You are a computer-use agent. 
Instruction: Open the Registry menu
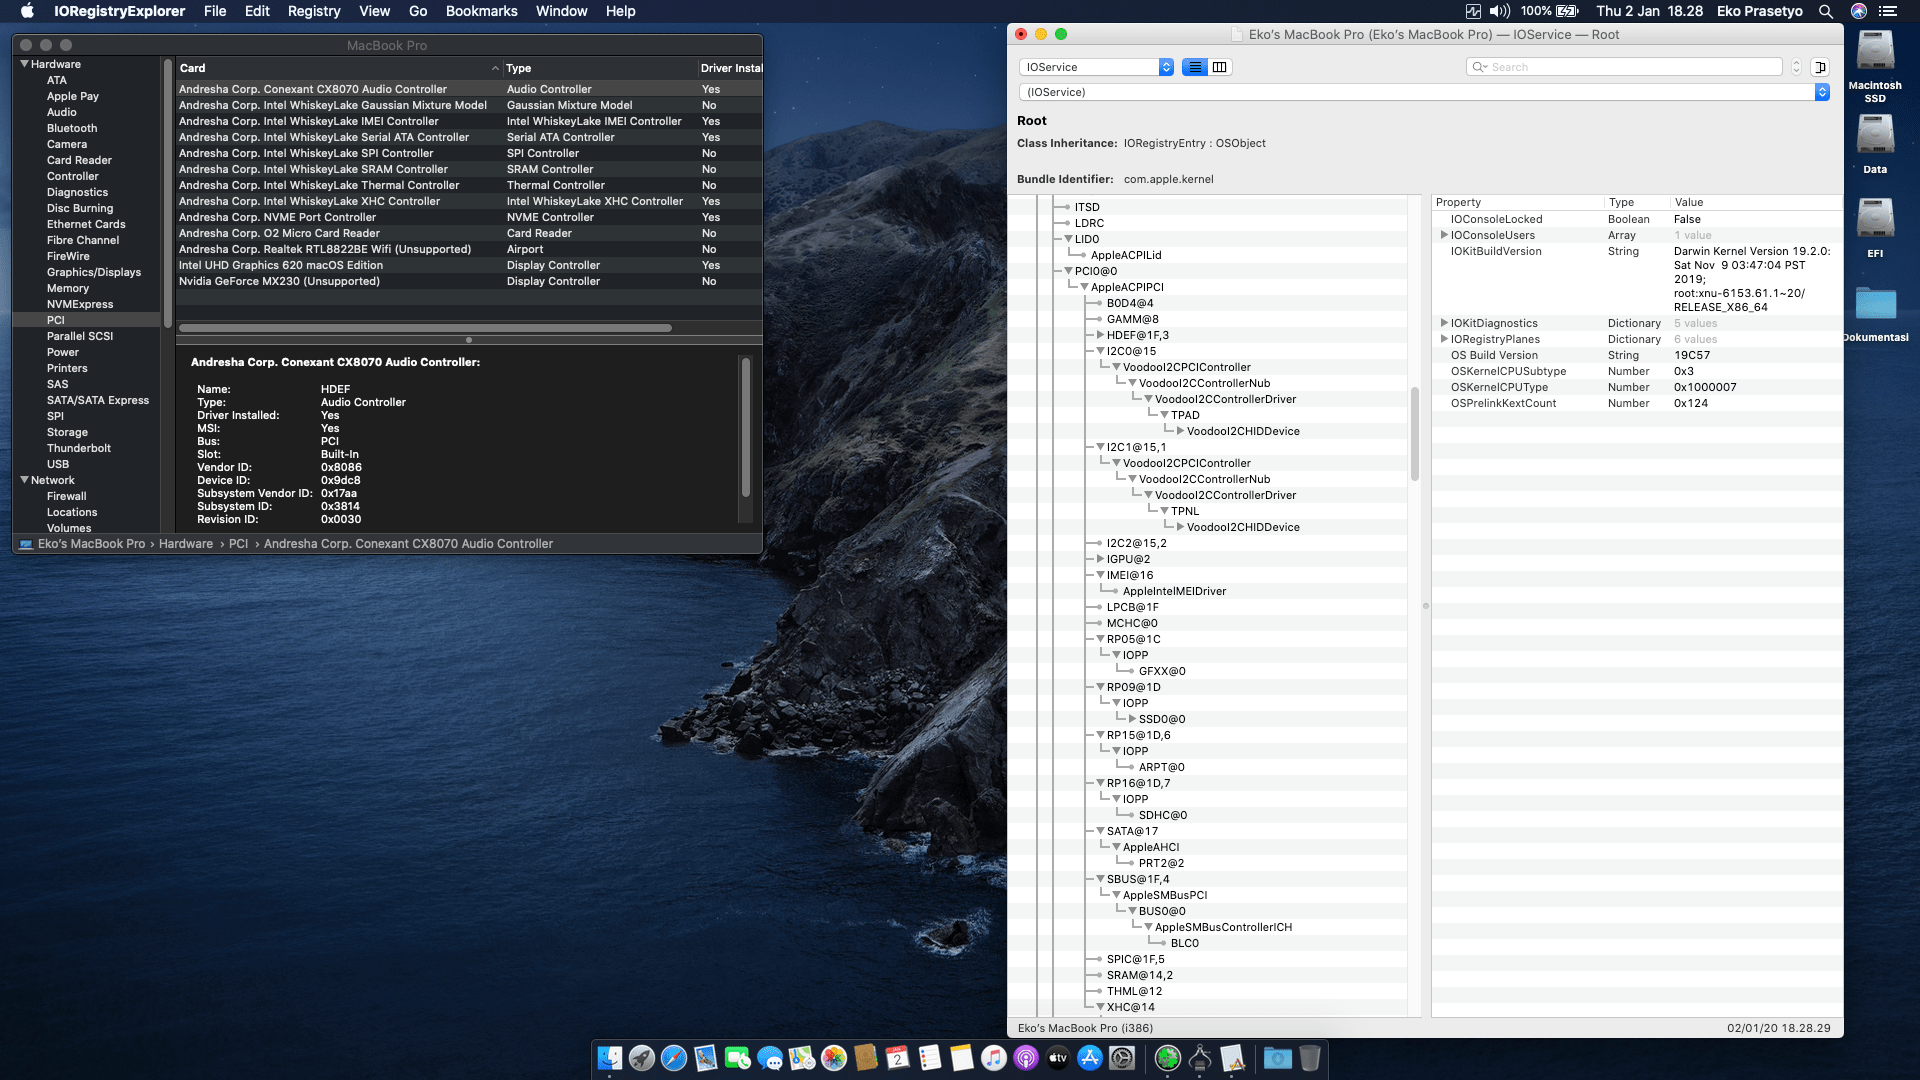tap(314, 11)
